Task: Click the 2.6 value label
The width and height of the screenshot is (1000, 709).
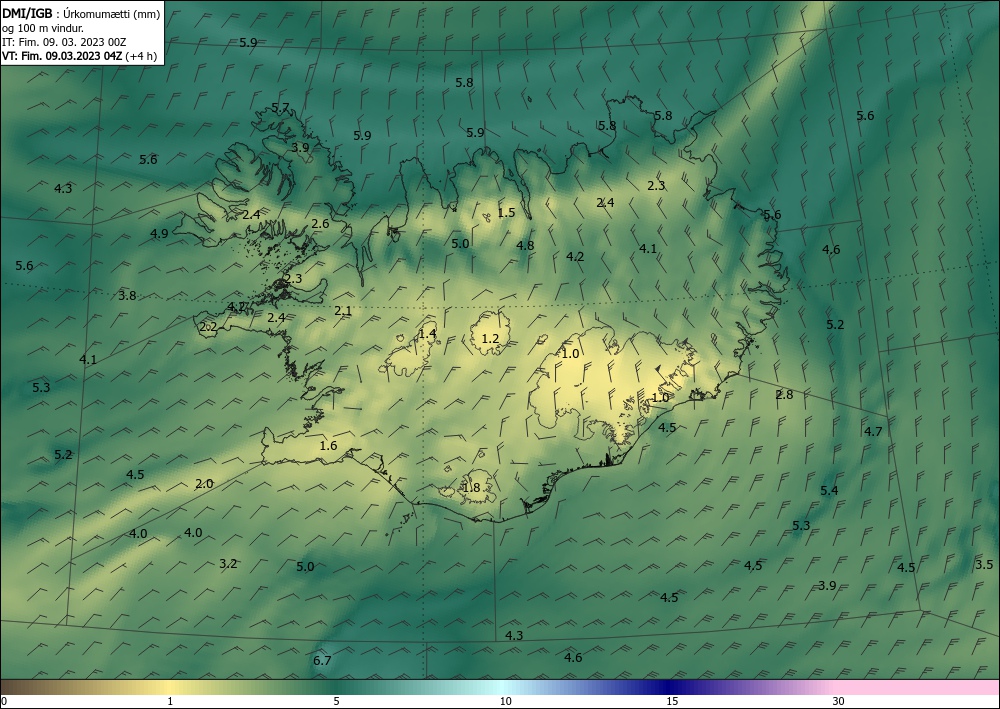Action: point(320,224)
